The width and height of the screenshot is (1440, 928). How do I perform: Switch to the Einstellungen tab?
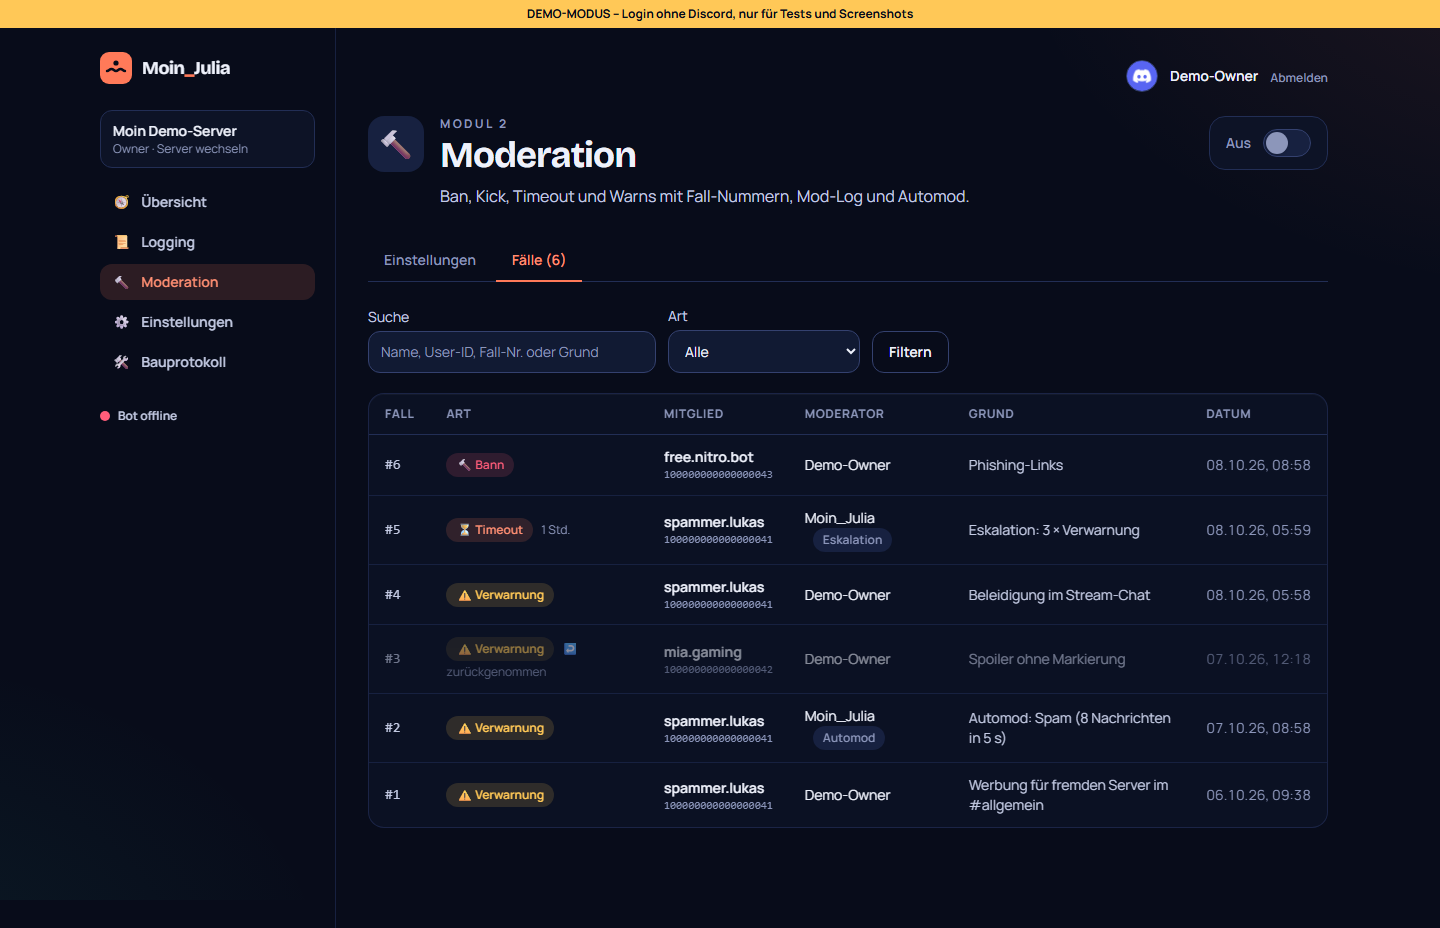[430, 260]
